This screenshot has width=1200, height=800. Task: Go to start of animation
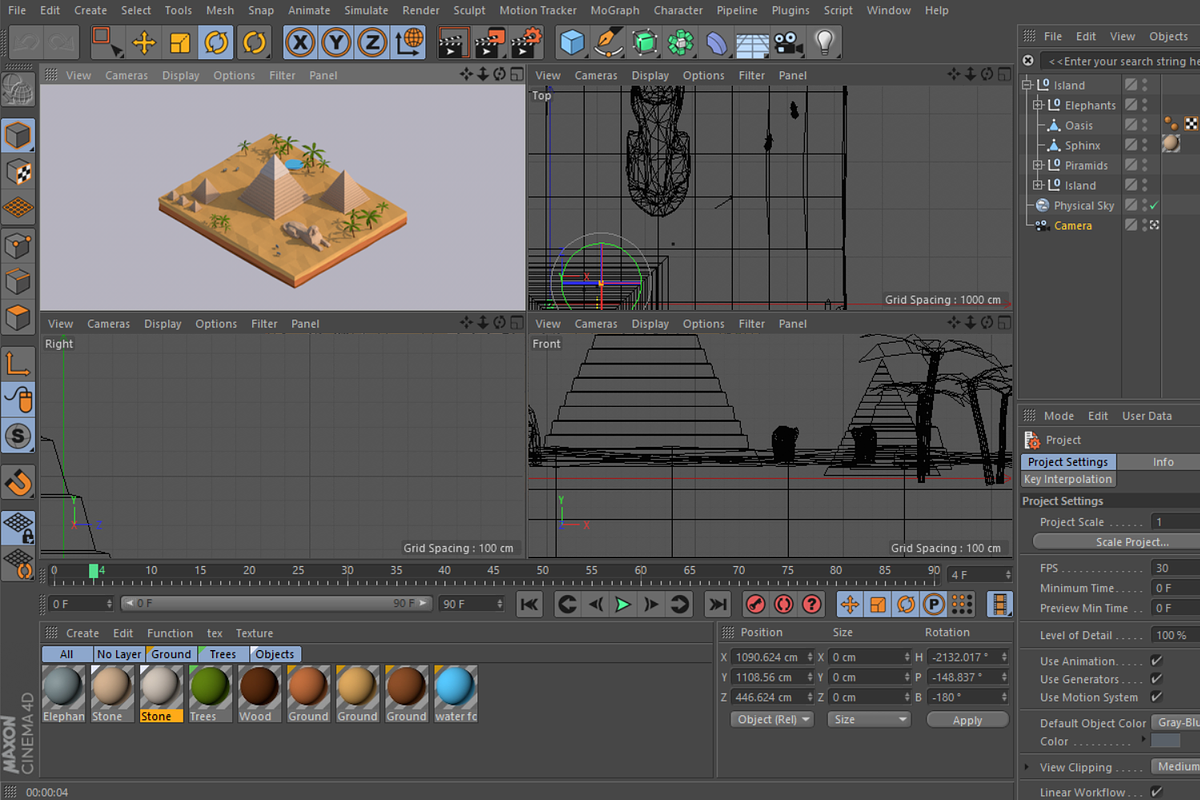point(530,604)
